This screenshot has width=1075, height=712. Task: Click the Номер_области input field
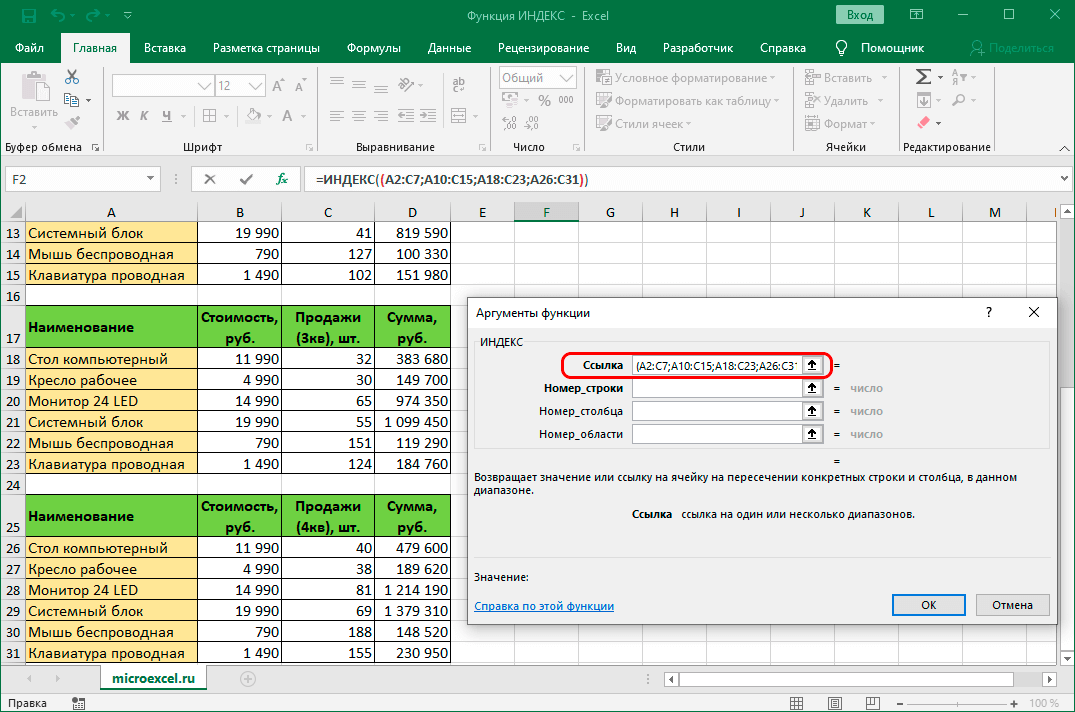716,434
